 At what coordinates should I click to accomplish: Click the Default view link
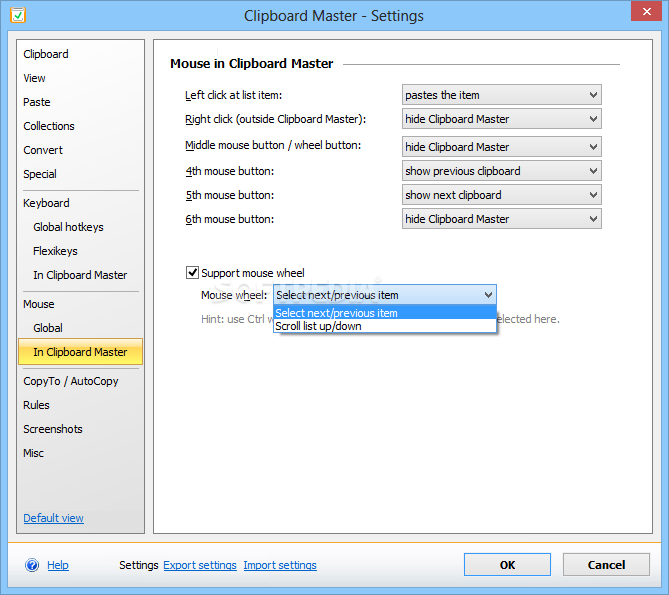[x=53, y=518]
